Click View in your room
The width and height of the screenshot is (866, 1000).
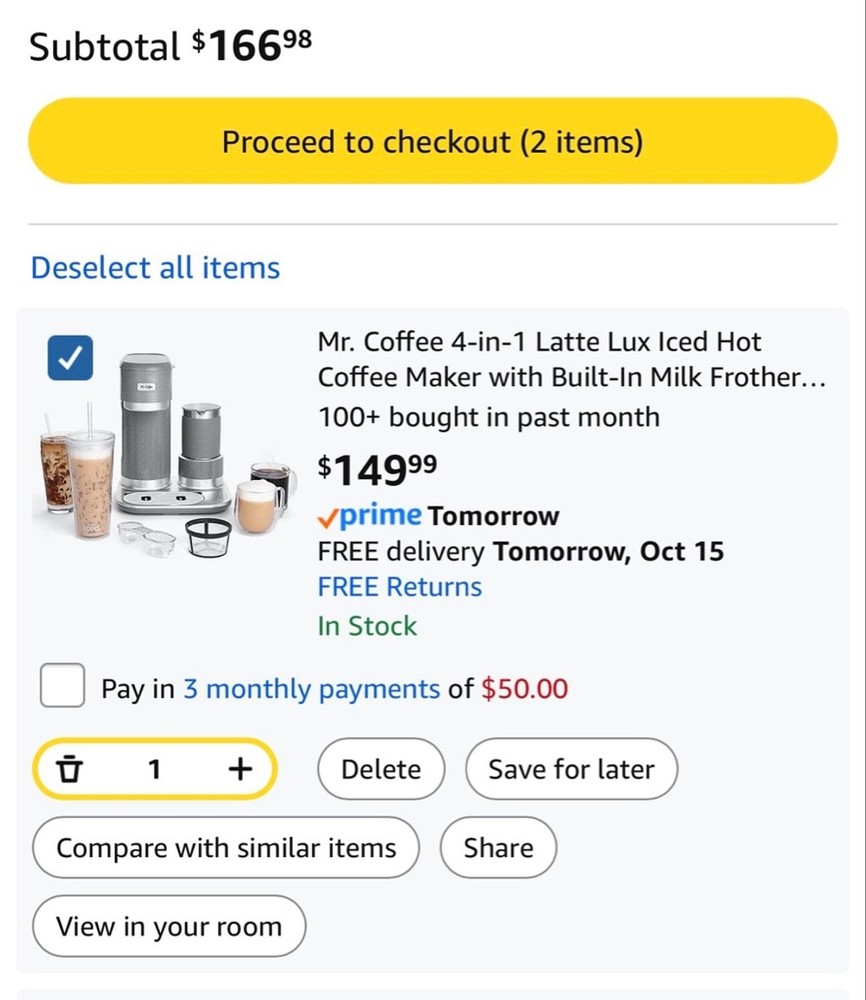(168, 926)
